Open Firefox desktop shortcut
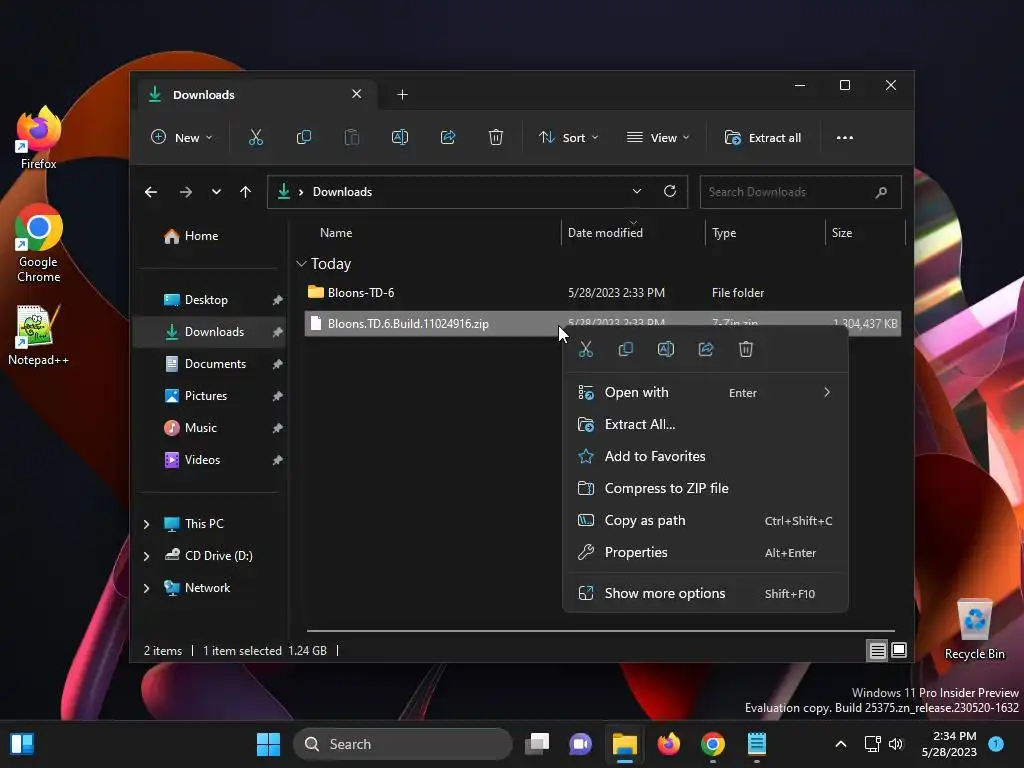1024x768 pixels. click(38, 138)
